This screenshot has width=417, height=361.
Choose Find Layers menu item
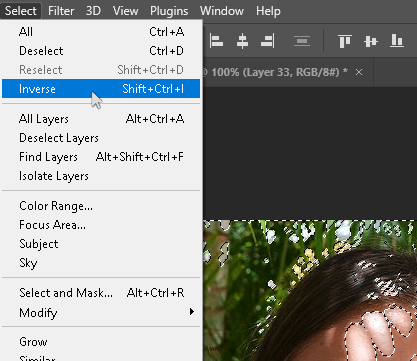tap(101, 157)
